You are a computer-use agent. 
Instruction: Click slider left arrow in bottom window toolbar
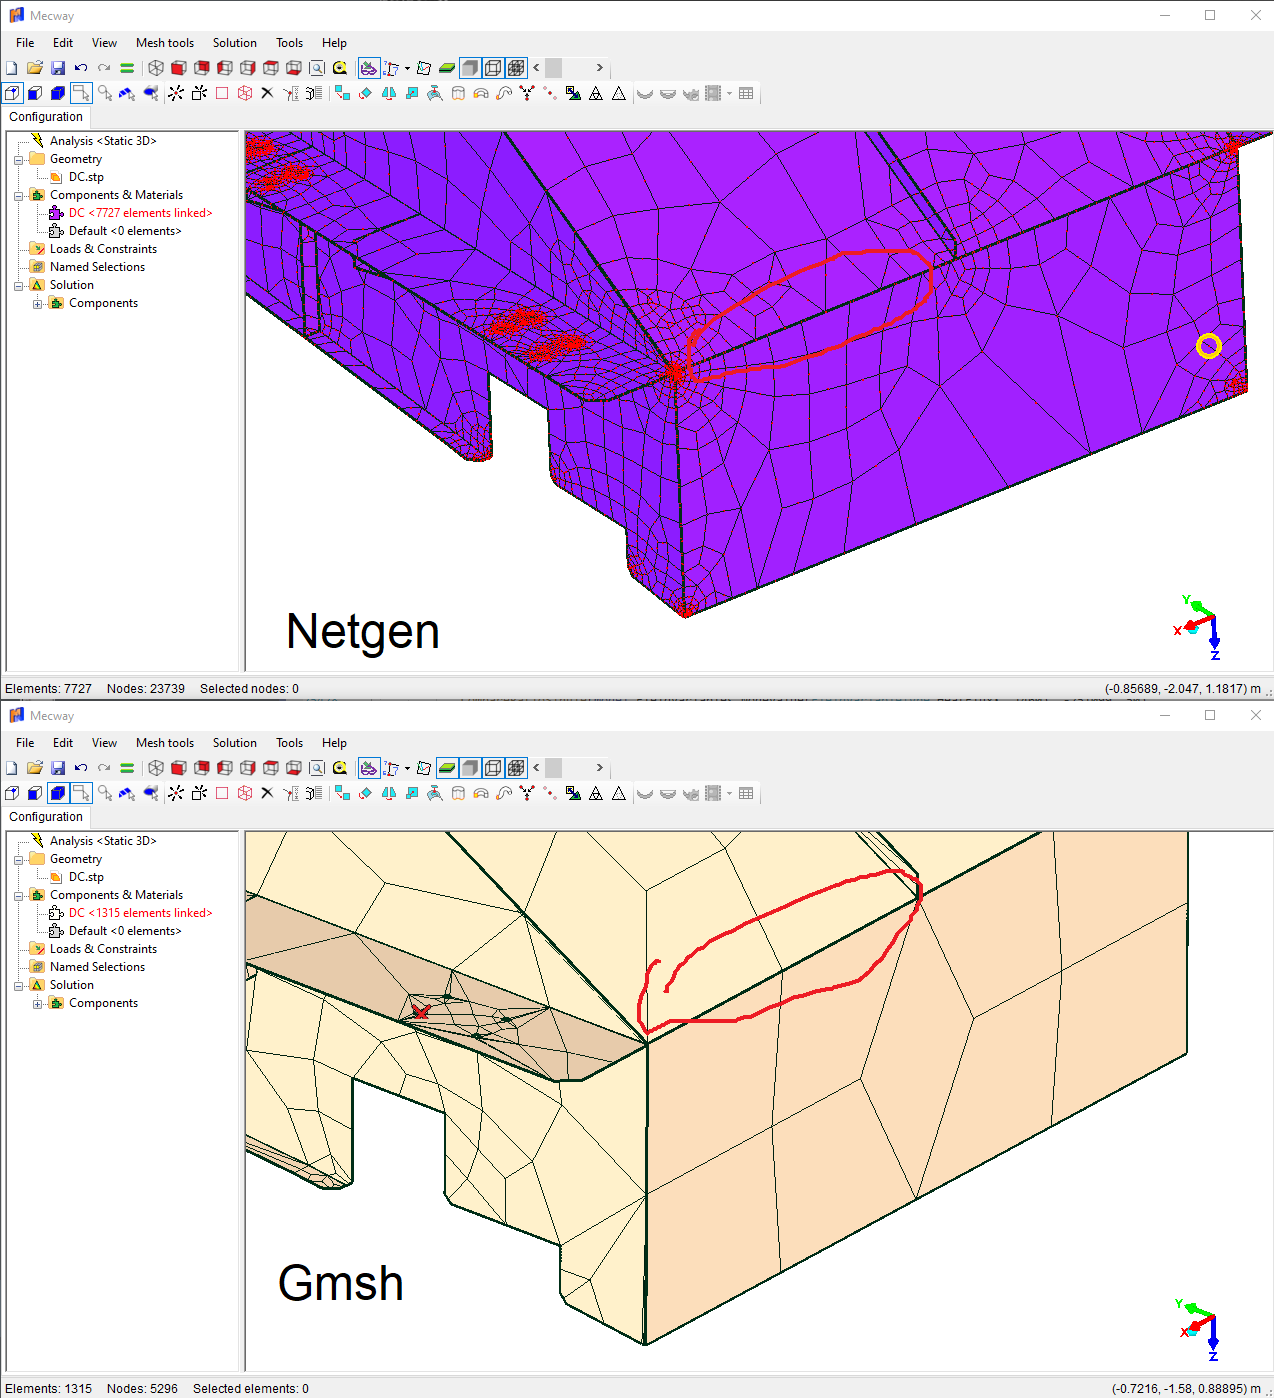tap(537, 768)
